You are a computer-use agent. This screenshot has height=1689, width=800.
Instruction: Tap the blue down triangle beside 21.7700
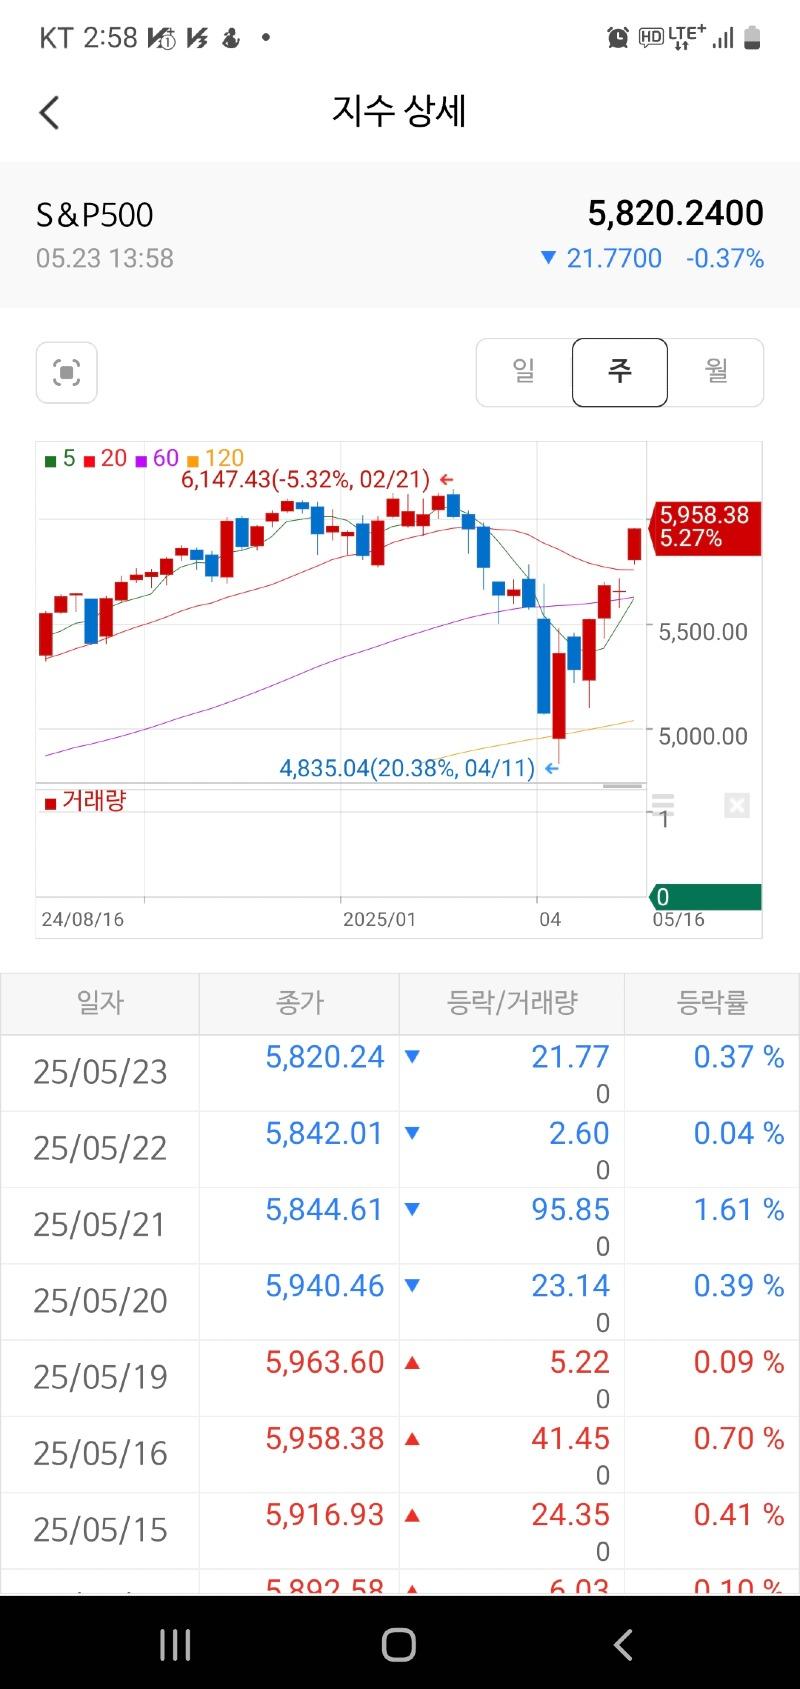(548, 258)
